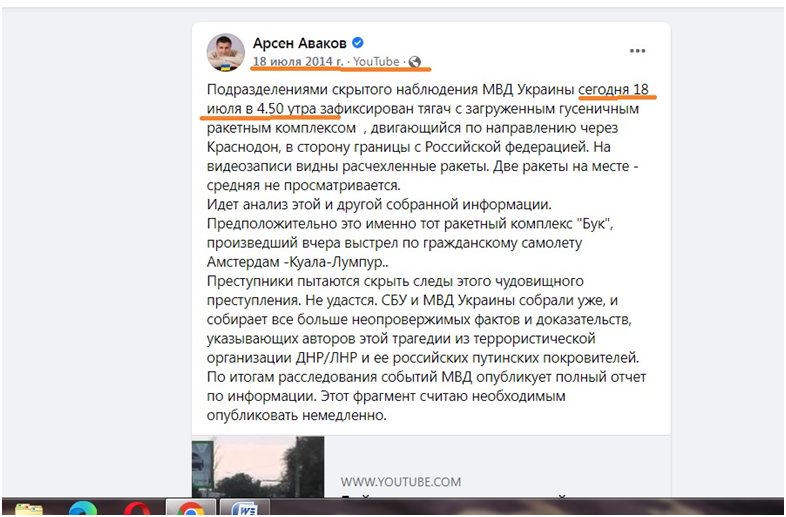Click the YouTube source link in header
The image size is (786, 517).
click(x=376, y=62)
